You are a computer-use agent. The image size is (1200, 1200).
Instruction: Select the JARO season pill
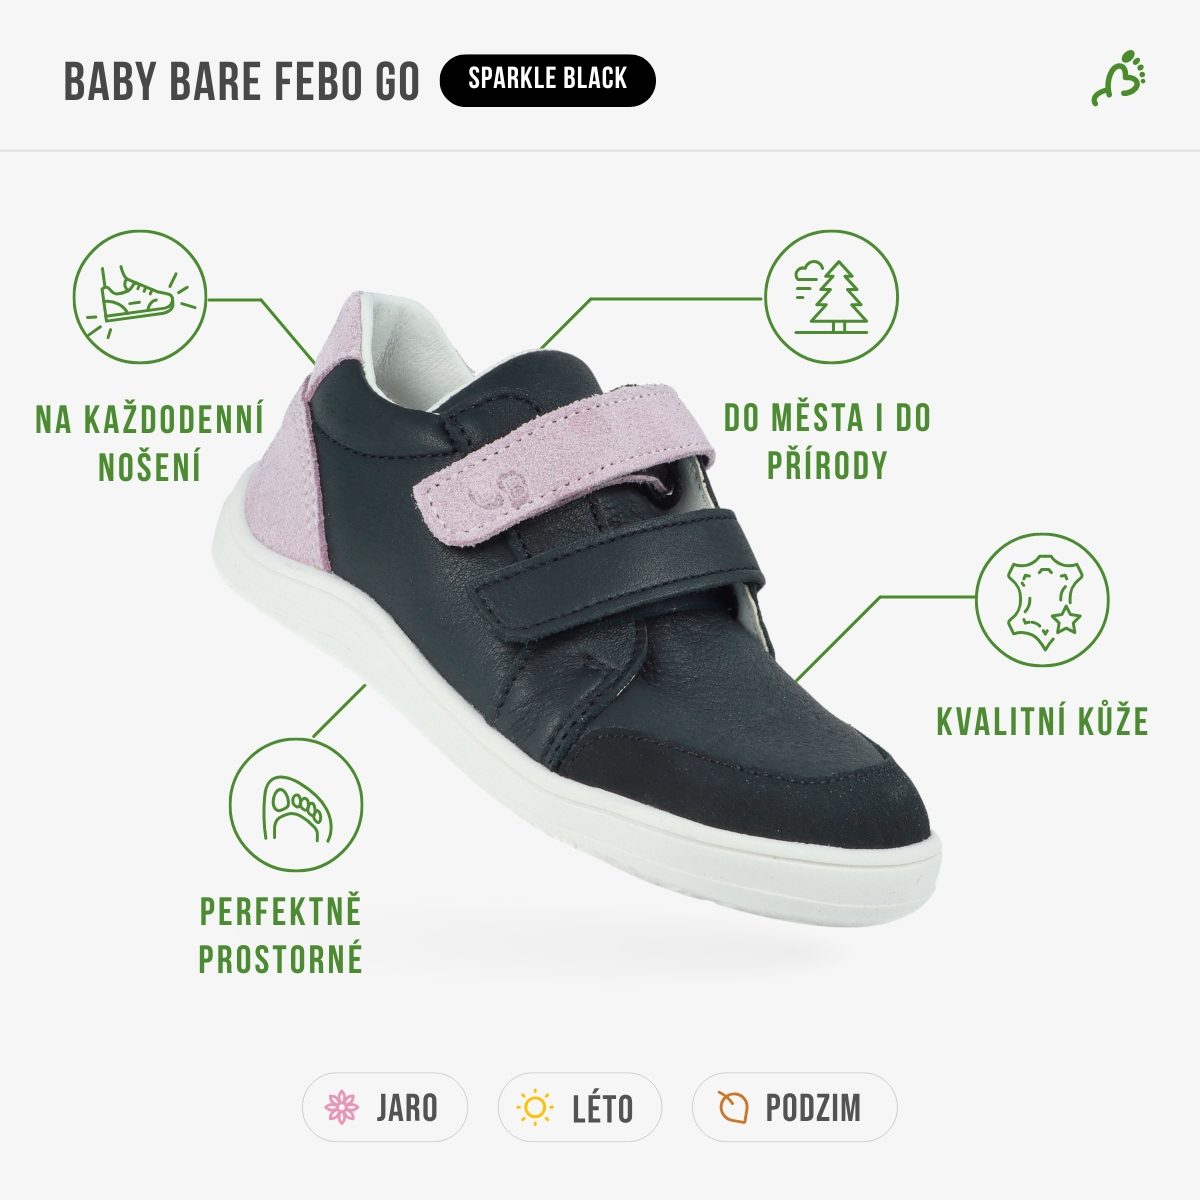(385, 1107)
